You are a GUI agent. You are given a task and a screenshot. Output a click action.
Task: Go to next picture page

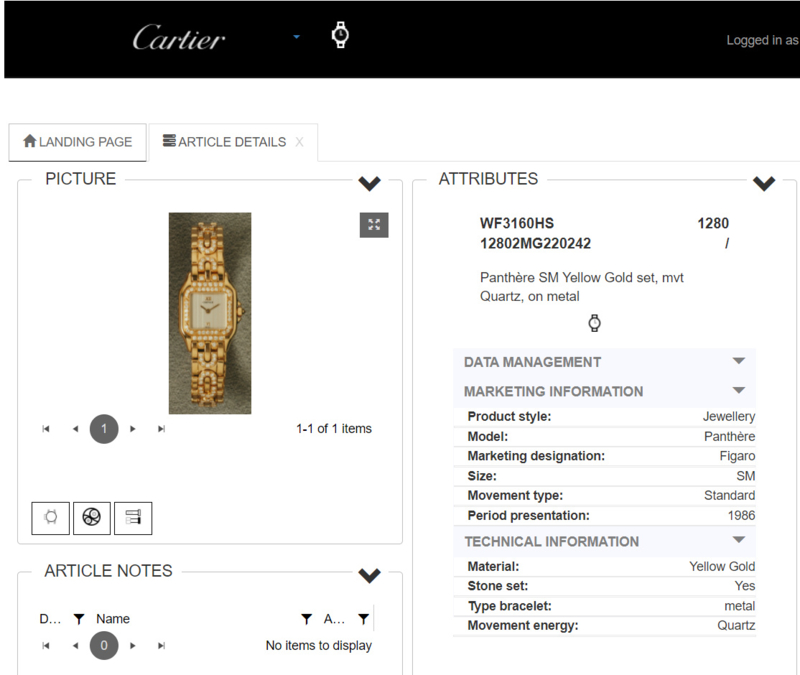point(133,429)
